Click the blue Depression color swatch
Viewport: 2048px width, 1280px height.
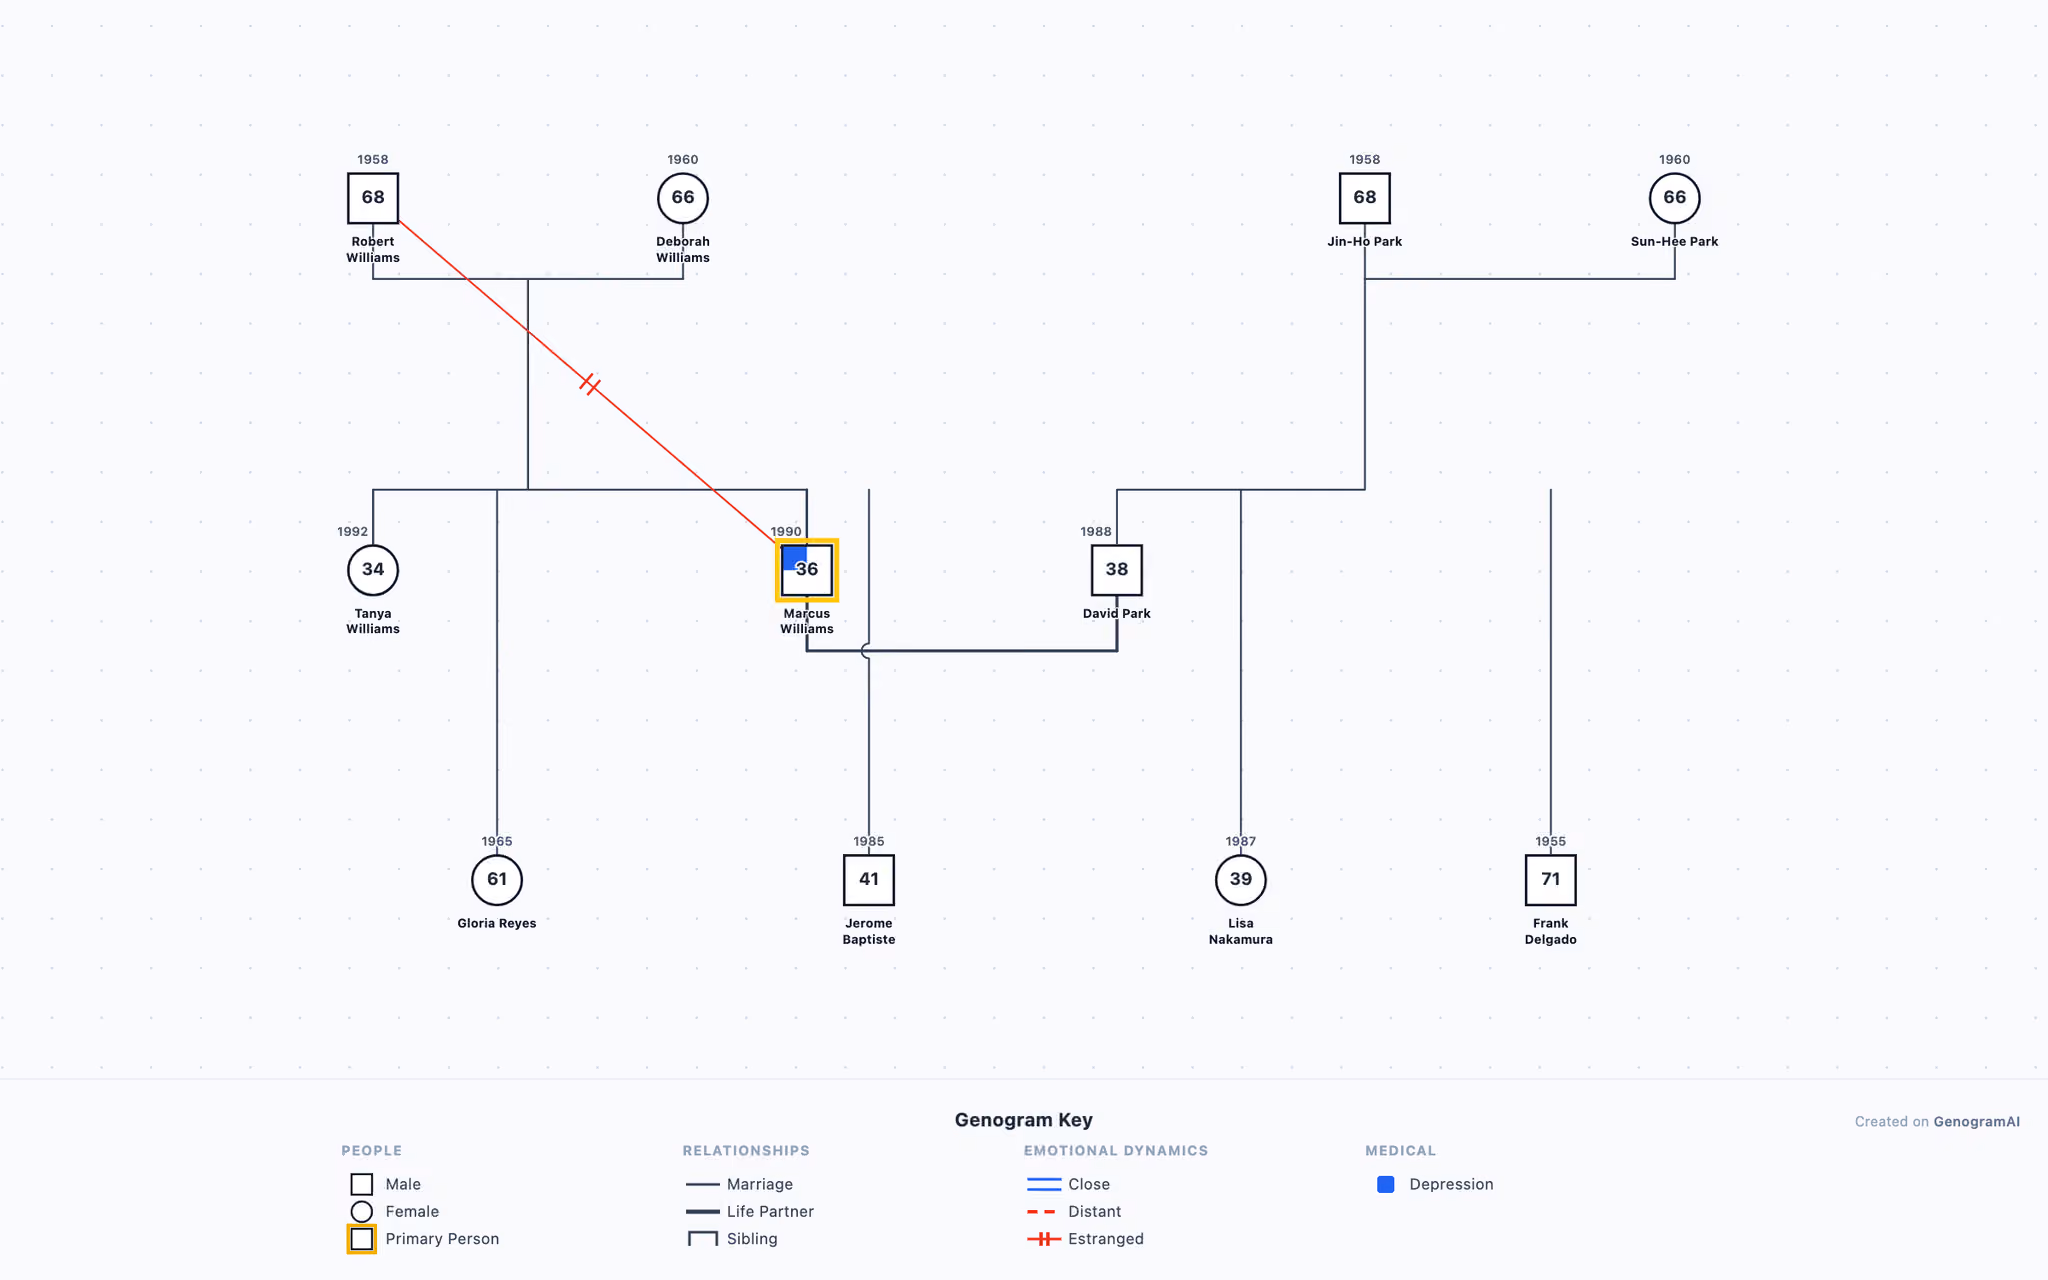point(1386,1184)
